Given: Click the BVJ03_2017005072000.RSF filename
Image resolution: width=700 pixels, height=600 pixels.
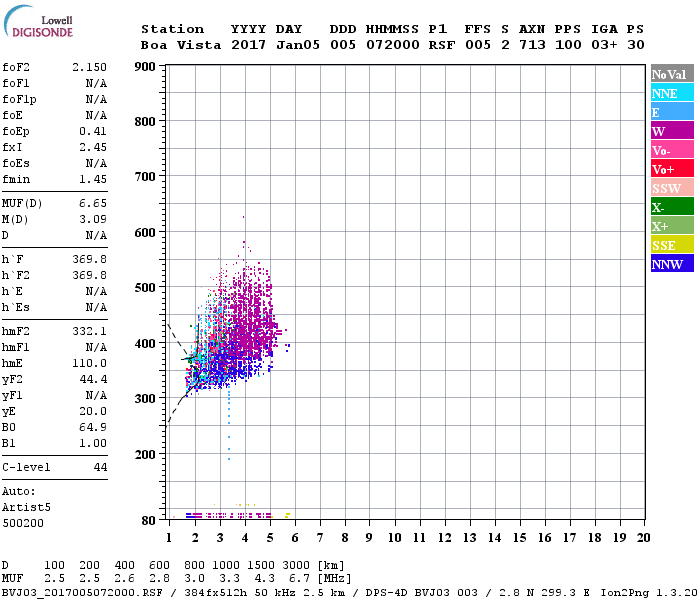Looking at the screenshot, I should (x=82, y=593).
